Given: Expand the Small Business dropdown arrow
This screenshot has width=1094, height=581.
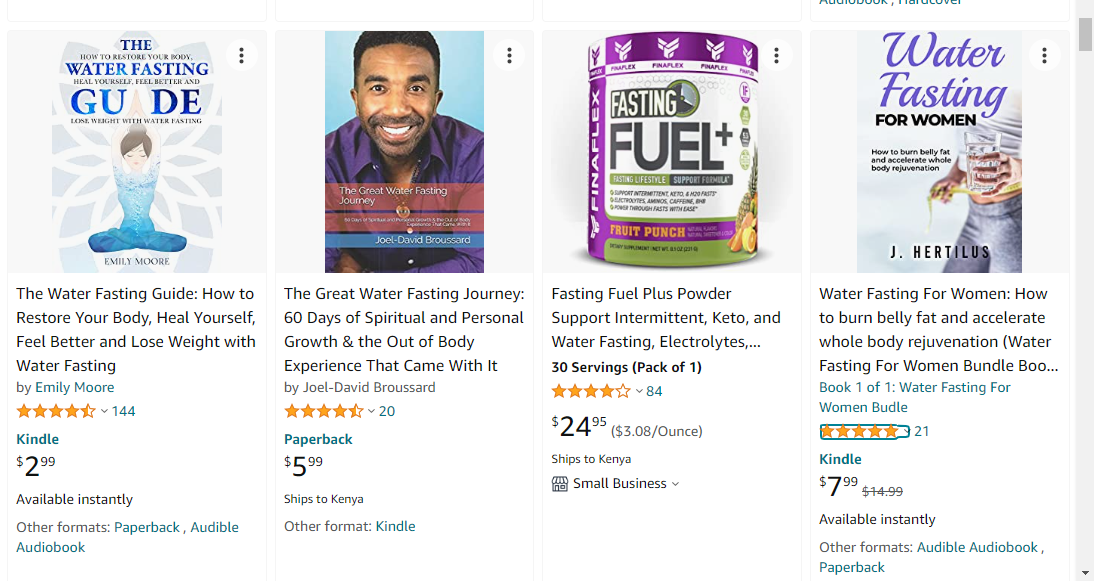Looking at the screenshot, I should pyautogui.click(x=675, y=484).
